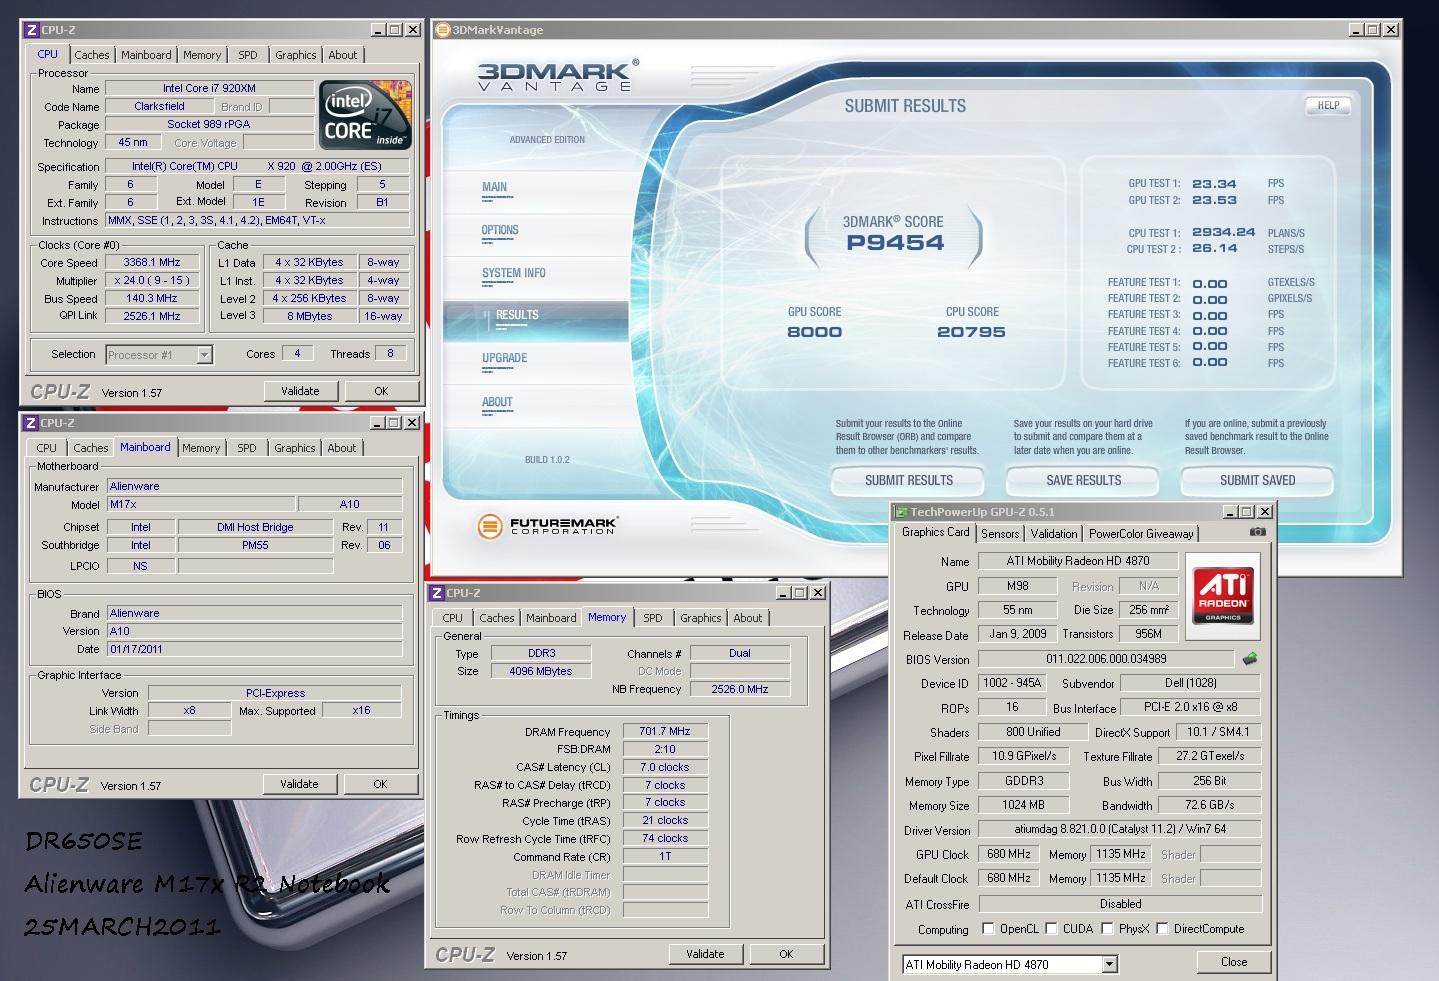Toggle the CUDA checkbox in GPU-Z
Screen dimensions: 1439x981
click(x=1052, y=928)
